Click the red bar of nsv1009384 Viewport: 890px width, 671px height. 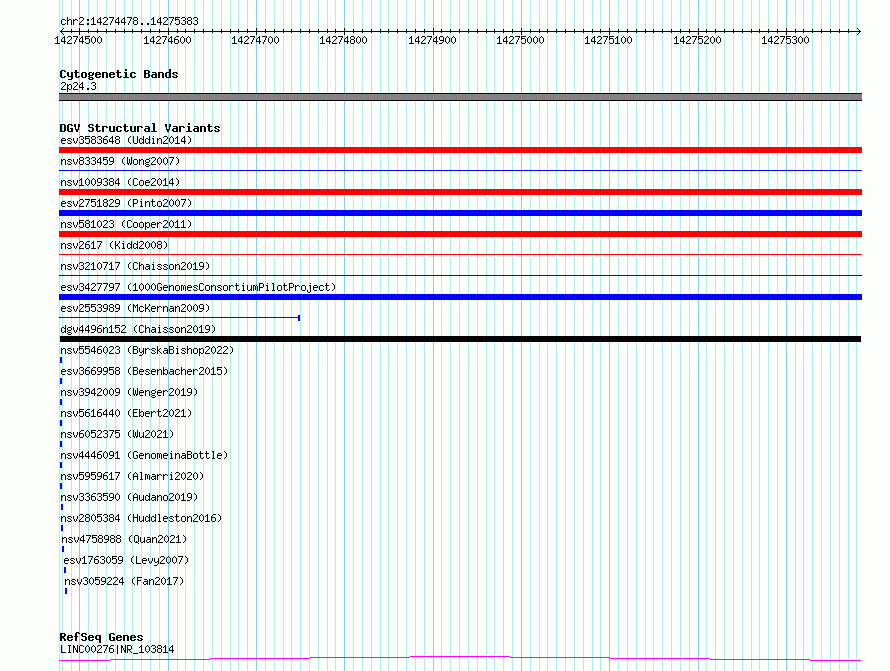pyautogui.click(x=460, y=192)
